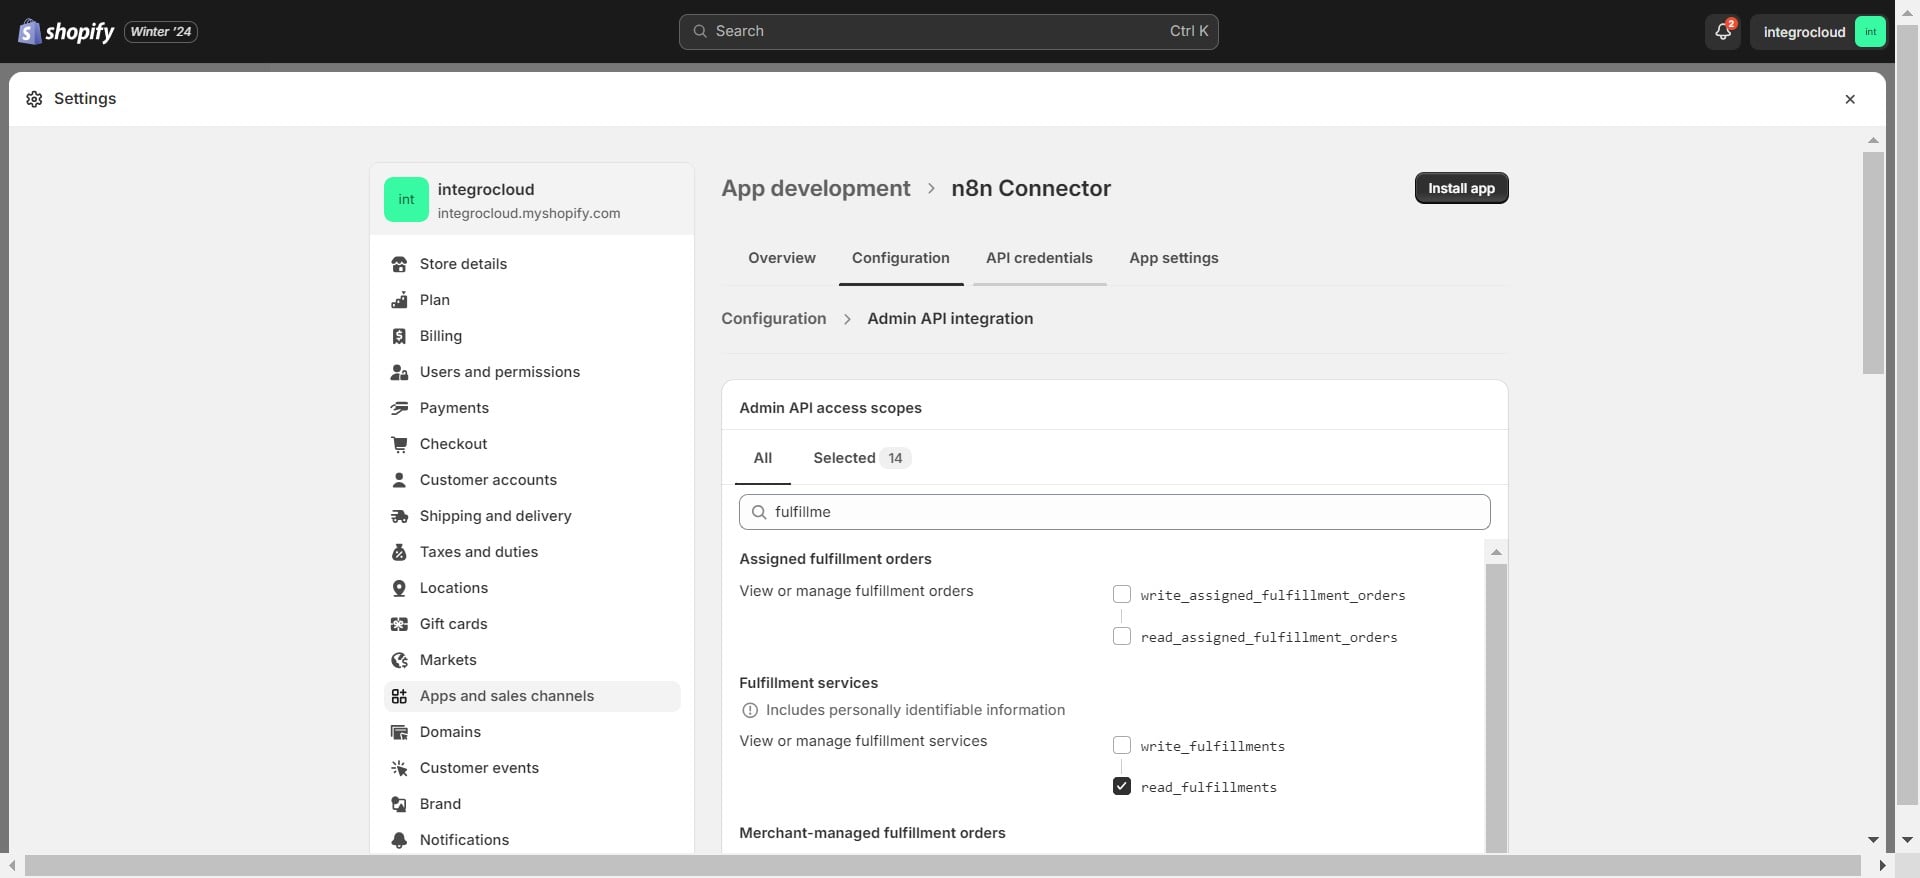Click the Billing icon in sidebar
1920x878 pixels.
tap(399, 336)
